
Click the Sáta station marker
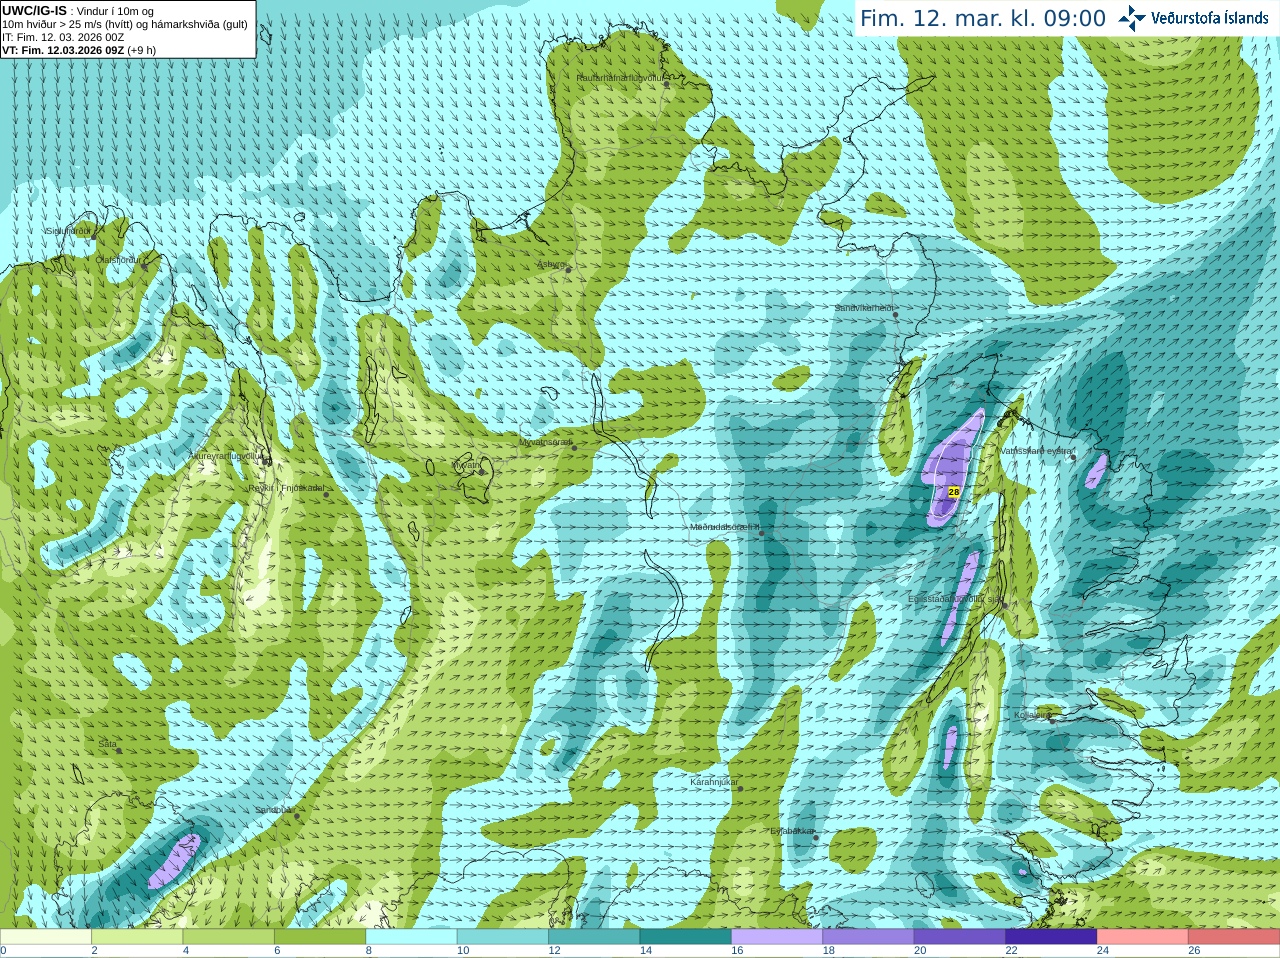[120, 750]
